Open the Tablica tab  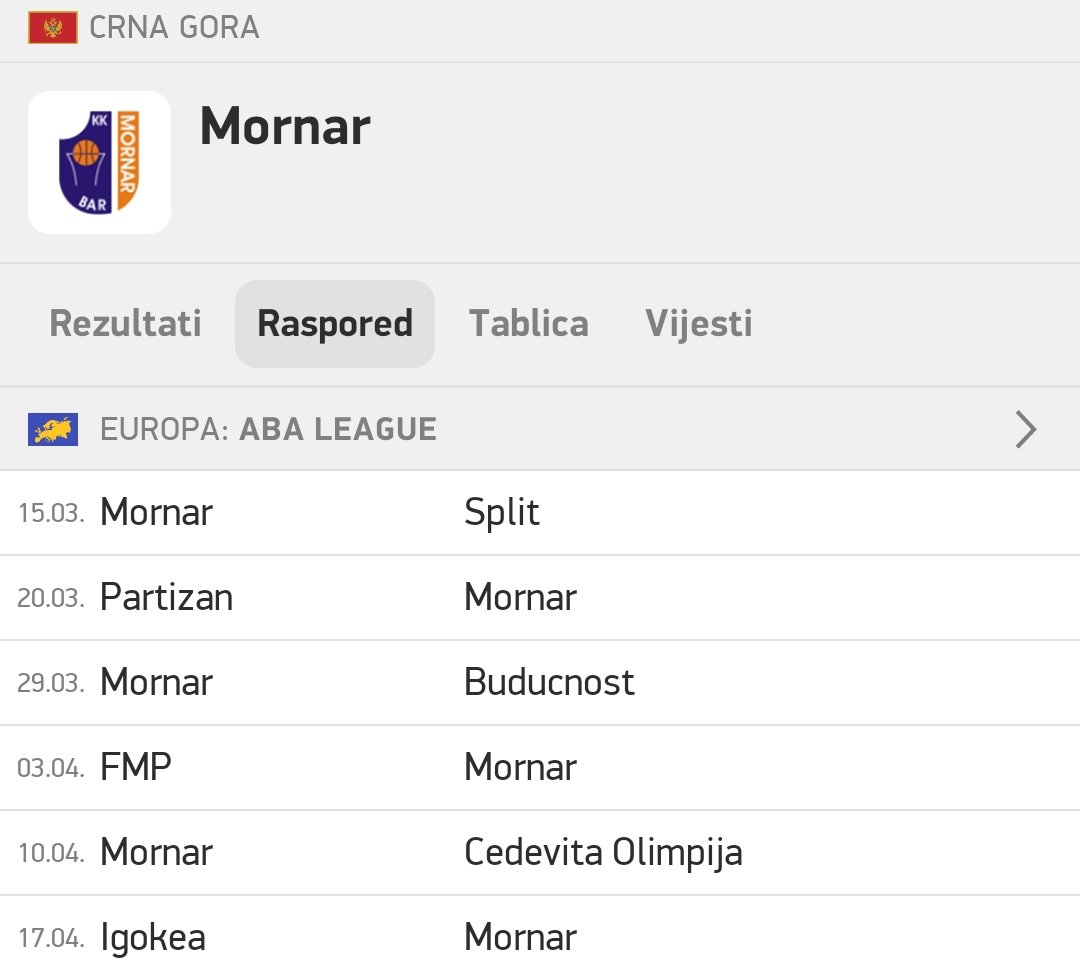click(x=529, y=324)
